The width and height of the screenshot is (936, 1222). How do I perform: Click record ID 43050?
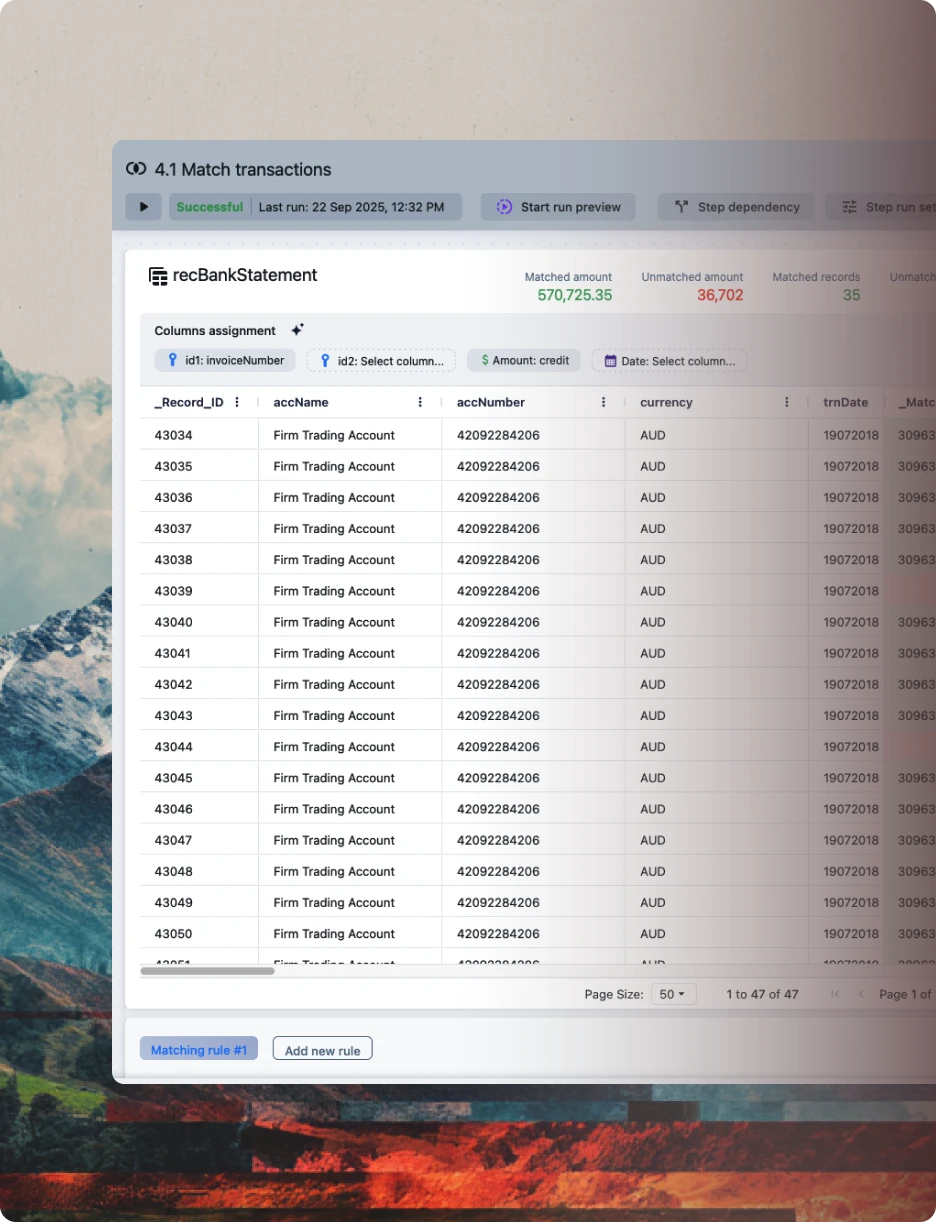(174, 934)
